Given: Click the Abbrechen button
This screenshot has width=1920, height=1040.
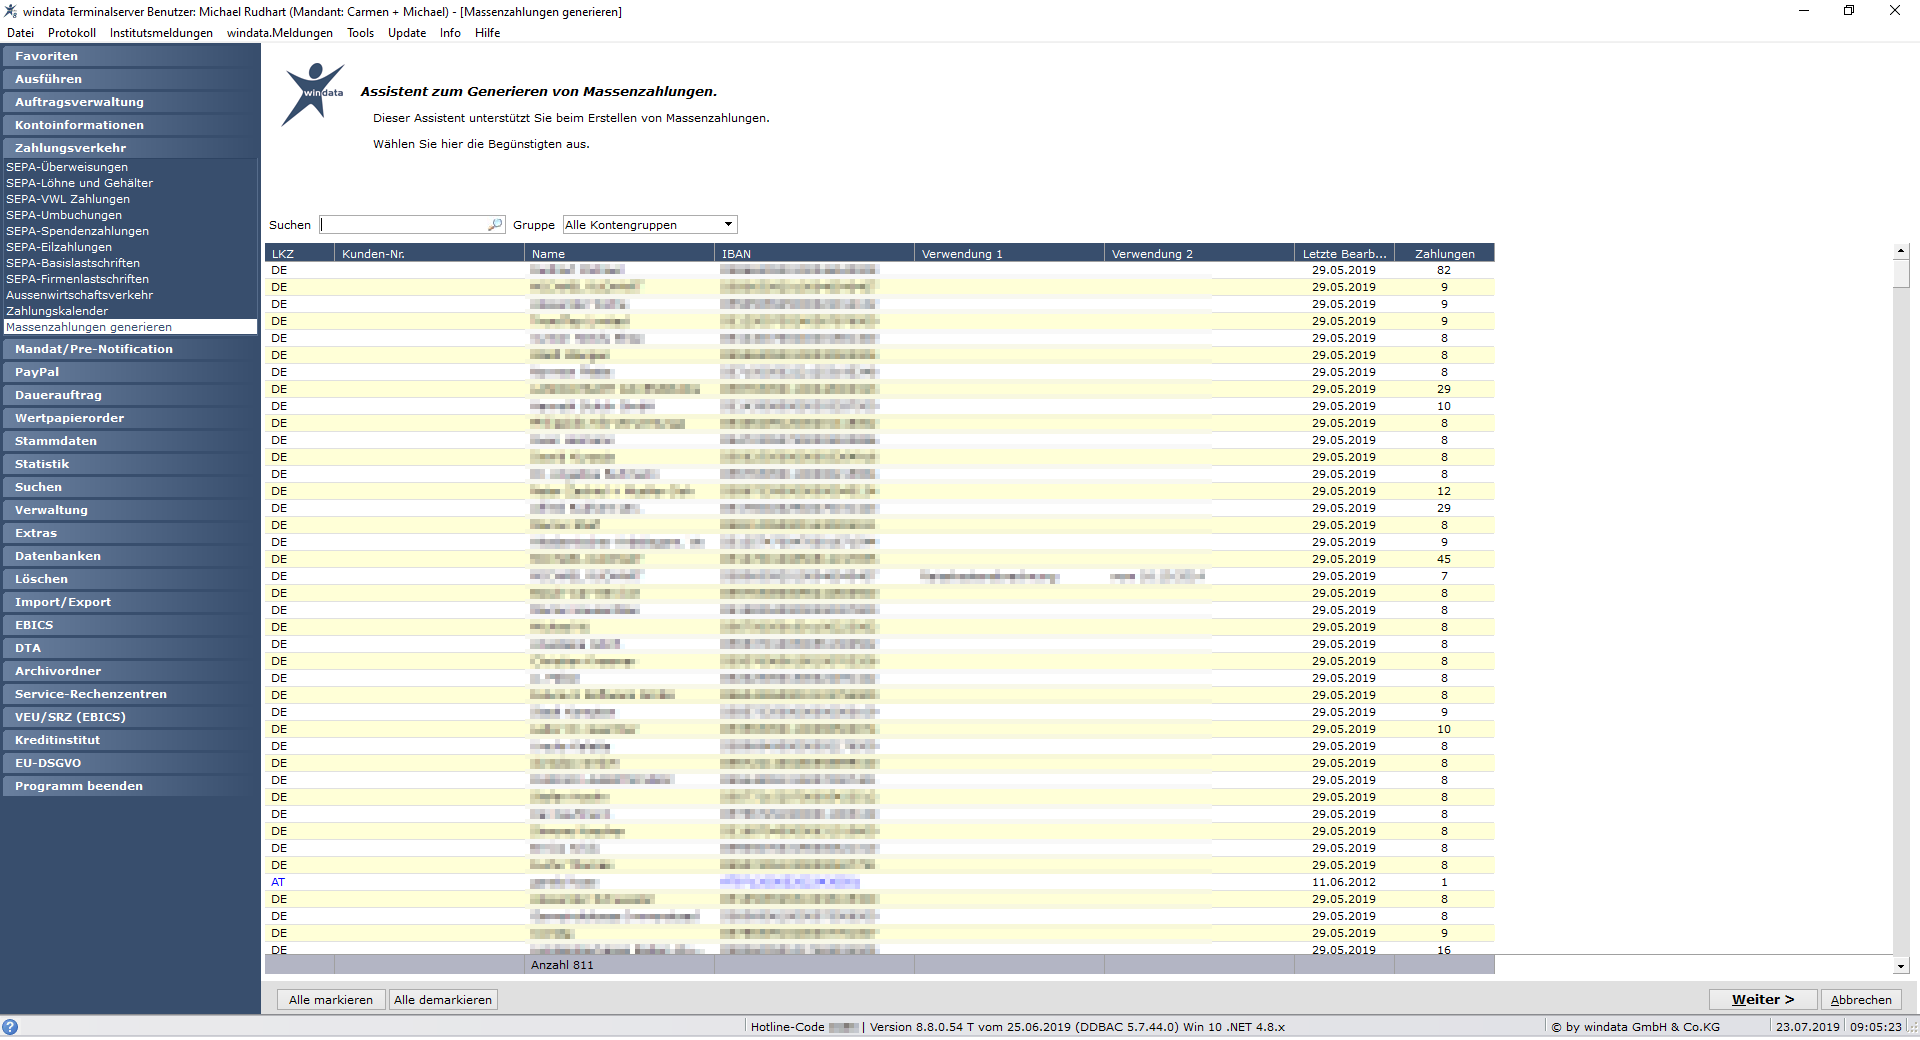Looking at the screenshot, I should (1861, 999).
